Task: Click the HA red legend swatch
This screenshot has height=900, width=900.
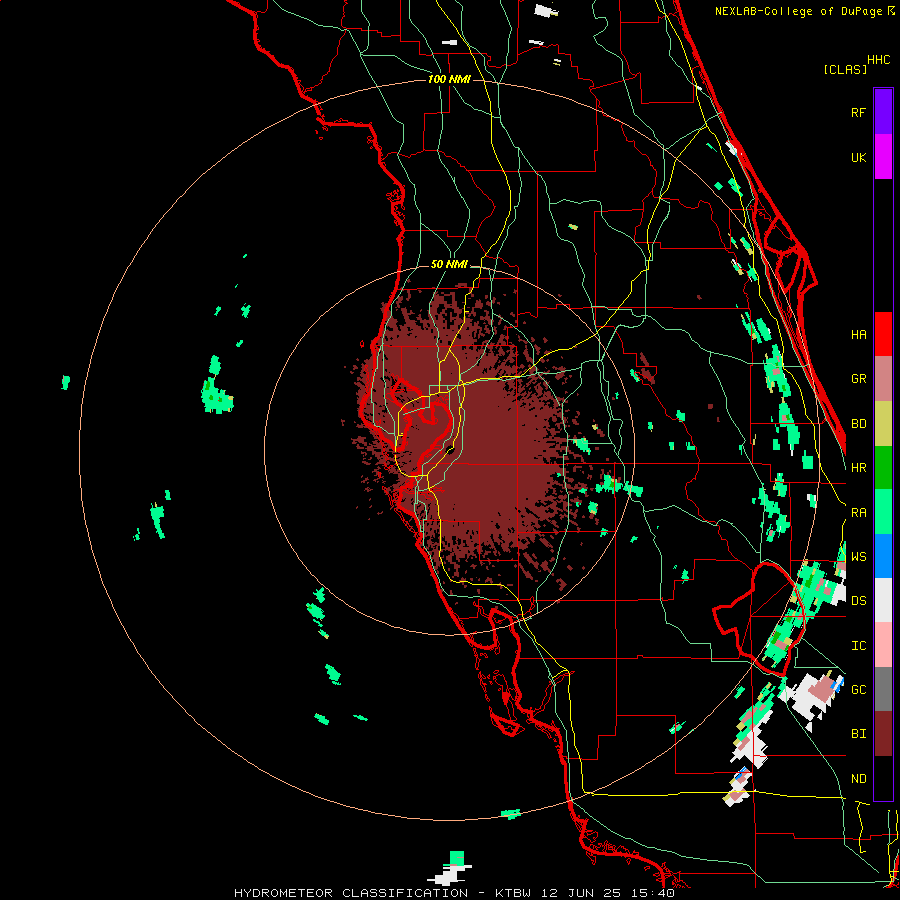Action: pos(883,334)
